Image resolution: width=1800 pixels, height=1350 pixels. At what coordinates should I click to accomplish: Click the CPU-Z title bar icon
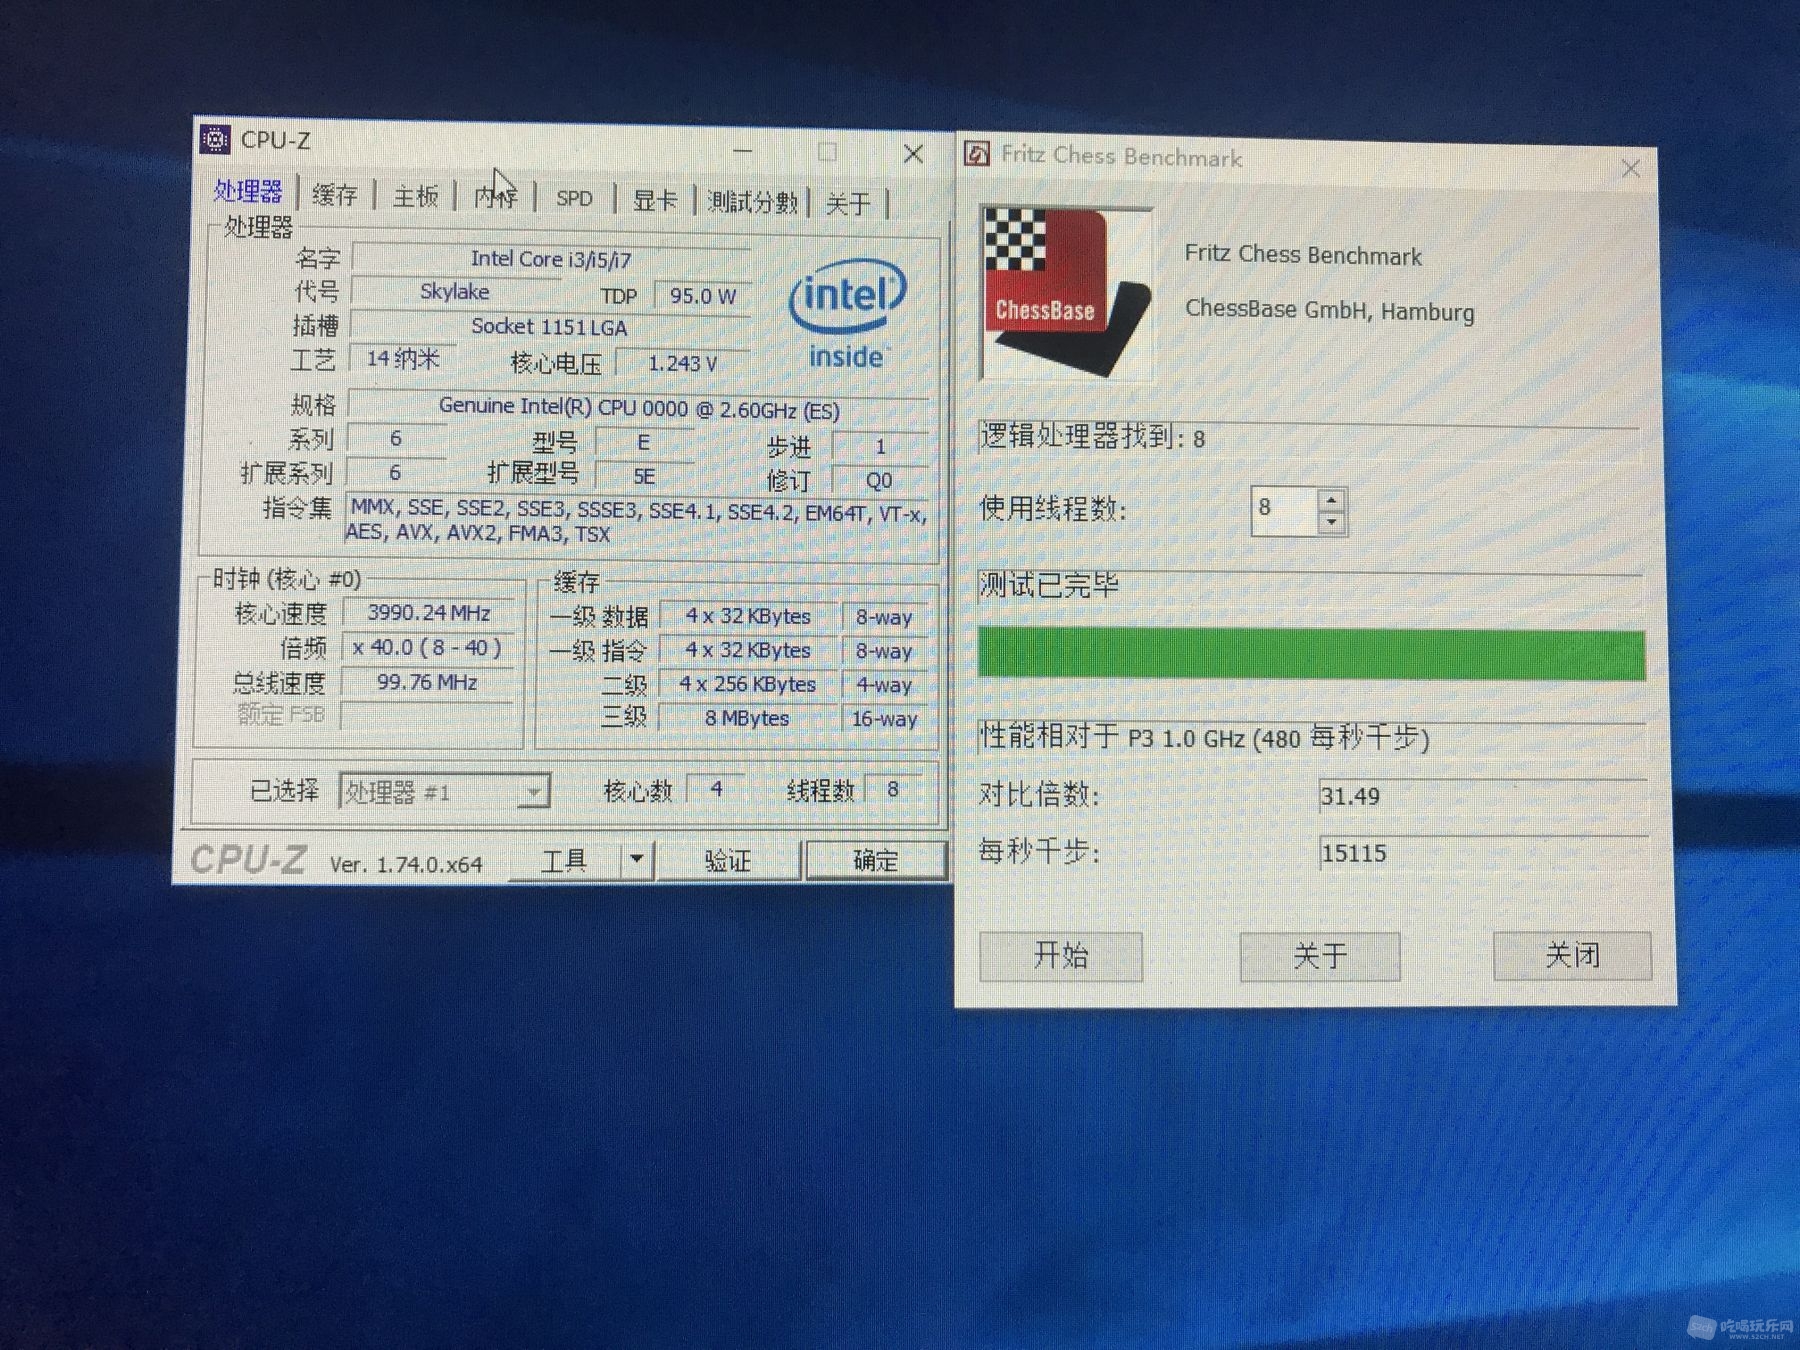pos(215,139)
